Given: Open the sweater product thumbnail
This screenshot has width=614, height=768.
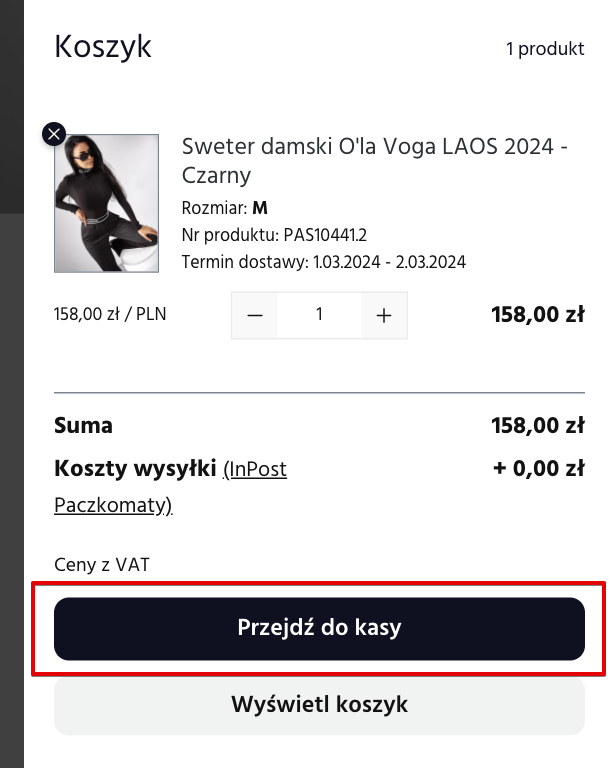Looking at the screenshot, I should (106, 203).
